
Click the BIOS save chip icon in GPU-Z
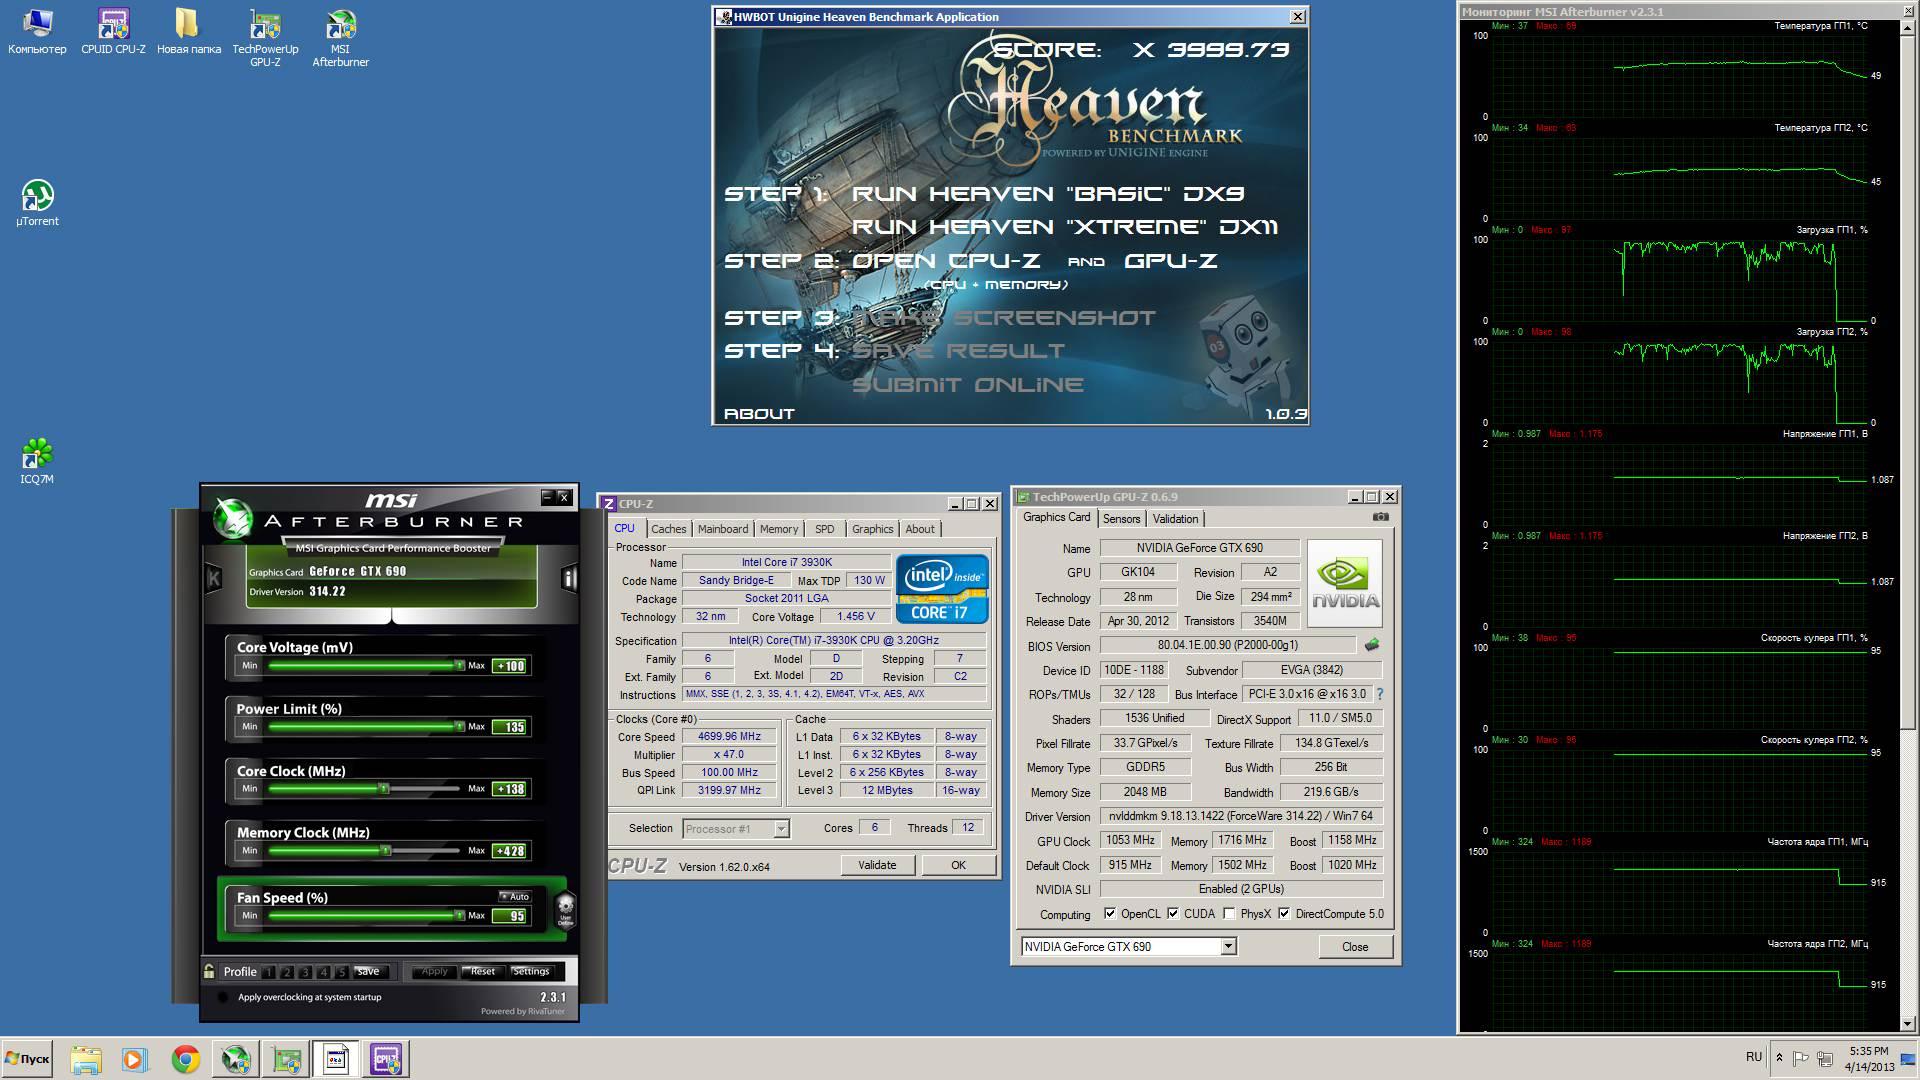coord(1372,645)
